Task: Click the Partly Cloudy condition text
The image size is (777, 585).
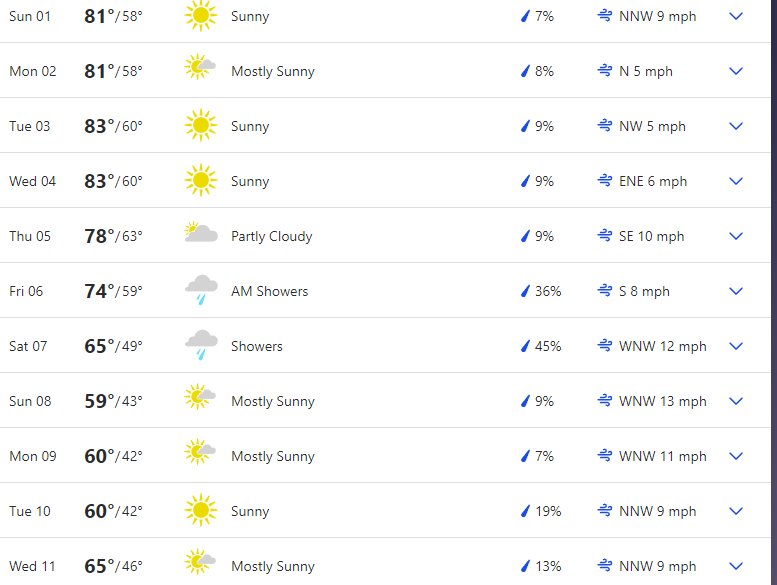Action: tap(272, 236)
